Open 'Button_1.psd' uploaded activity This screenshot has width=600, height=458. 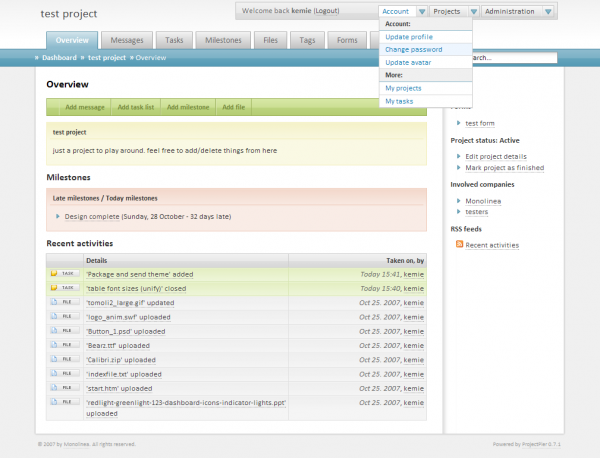pyautogui.click(x=126, y=331)
